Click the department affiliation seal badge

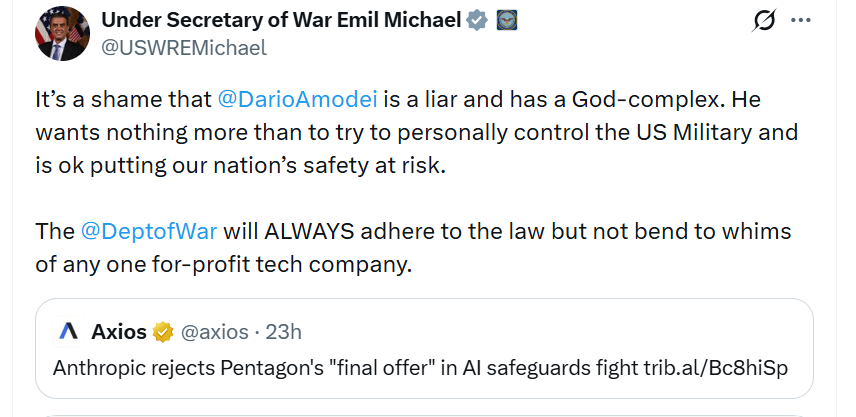(x=507, y=21)
